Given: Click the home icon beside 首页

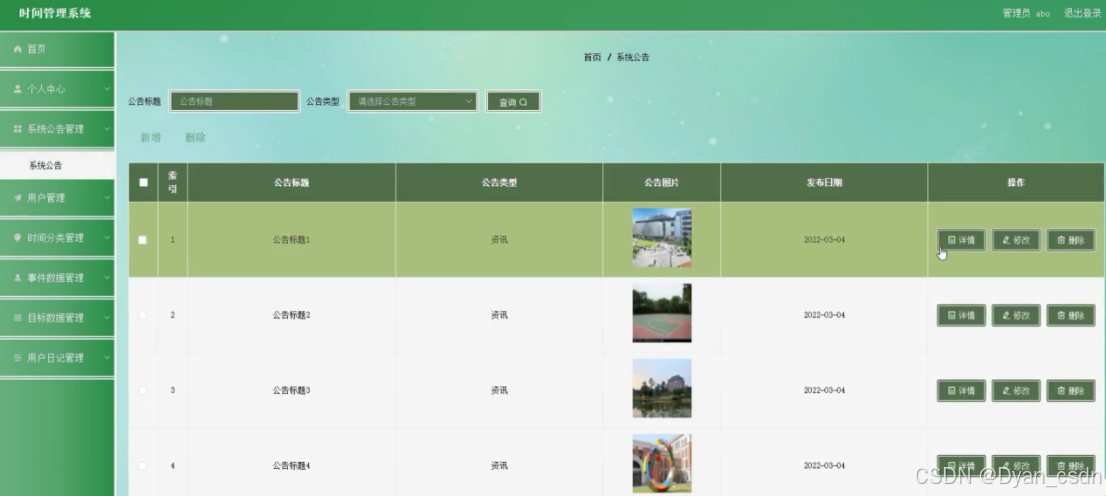Looking at the screenshot, I should 18,49.
